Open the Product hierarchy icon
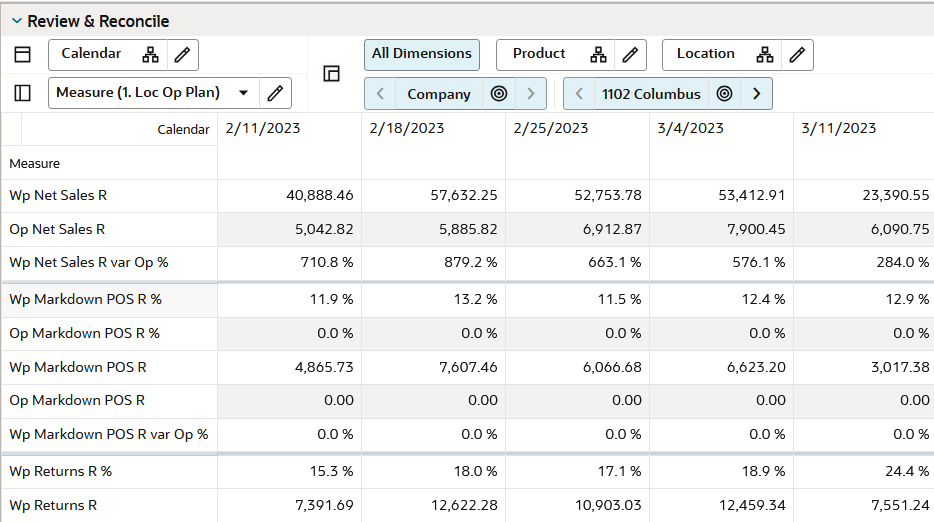The width and height of the screenshot is (934, 522). pyautogui.click(x=598, y=55)
